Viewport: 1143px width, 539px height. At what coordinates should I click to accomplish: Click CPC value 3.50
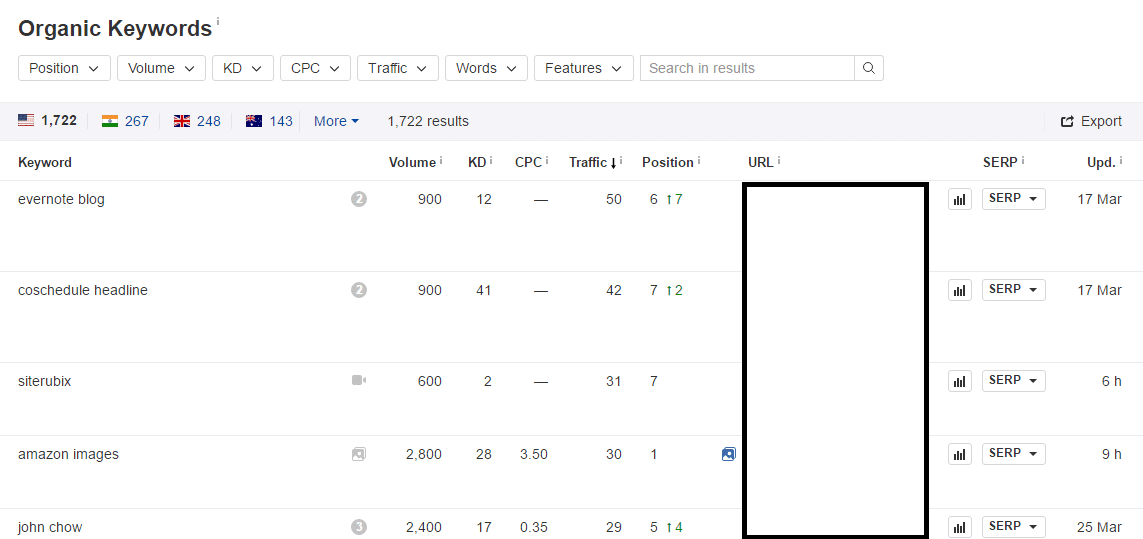tap(534, 454)
